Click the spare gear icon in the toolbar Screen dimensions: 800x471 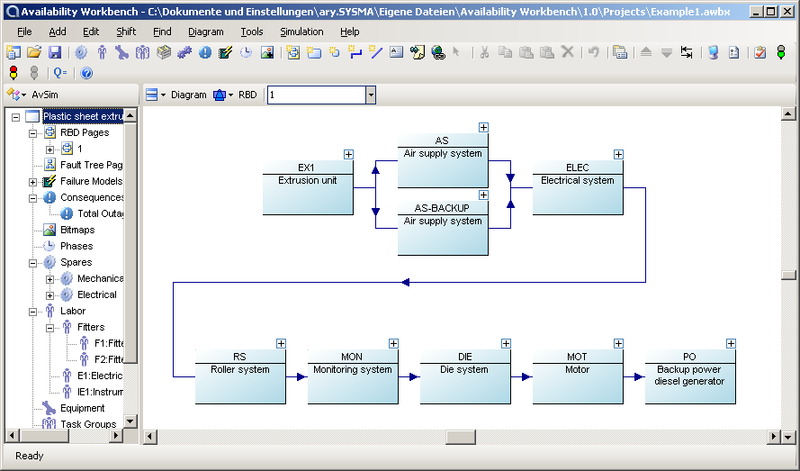(81, 52)
